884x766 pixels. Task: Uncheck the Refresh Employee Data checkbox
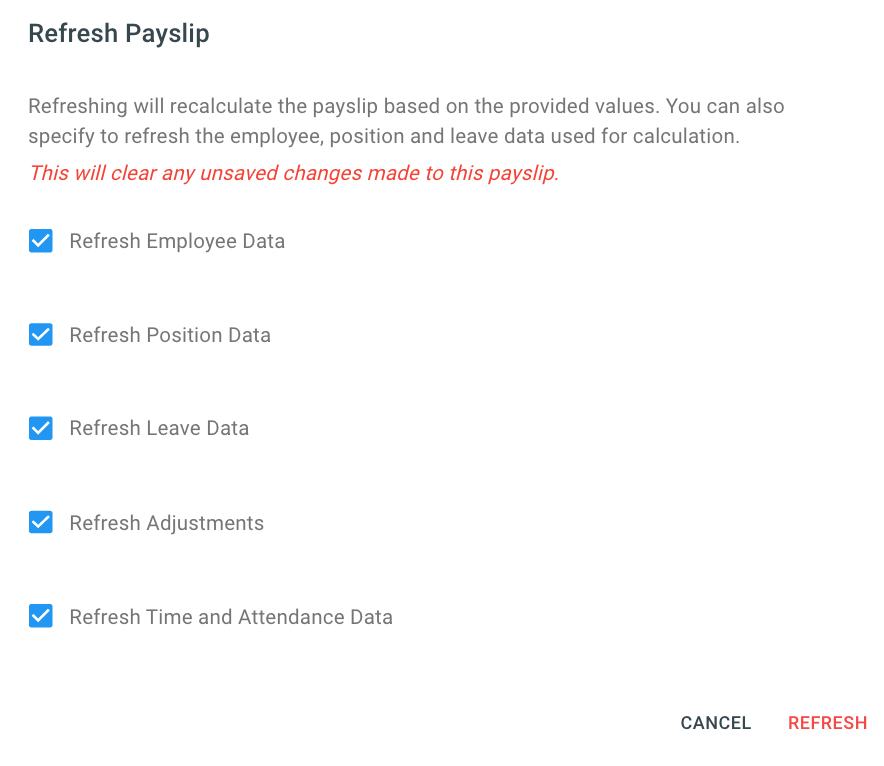tap(41, 241)
